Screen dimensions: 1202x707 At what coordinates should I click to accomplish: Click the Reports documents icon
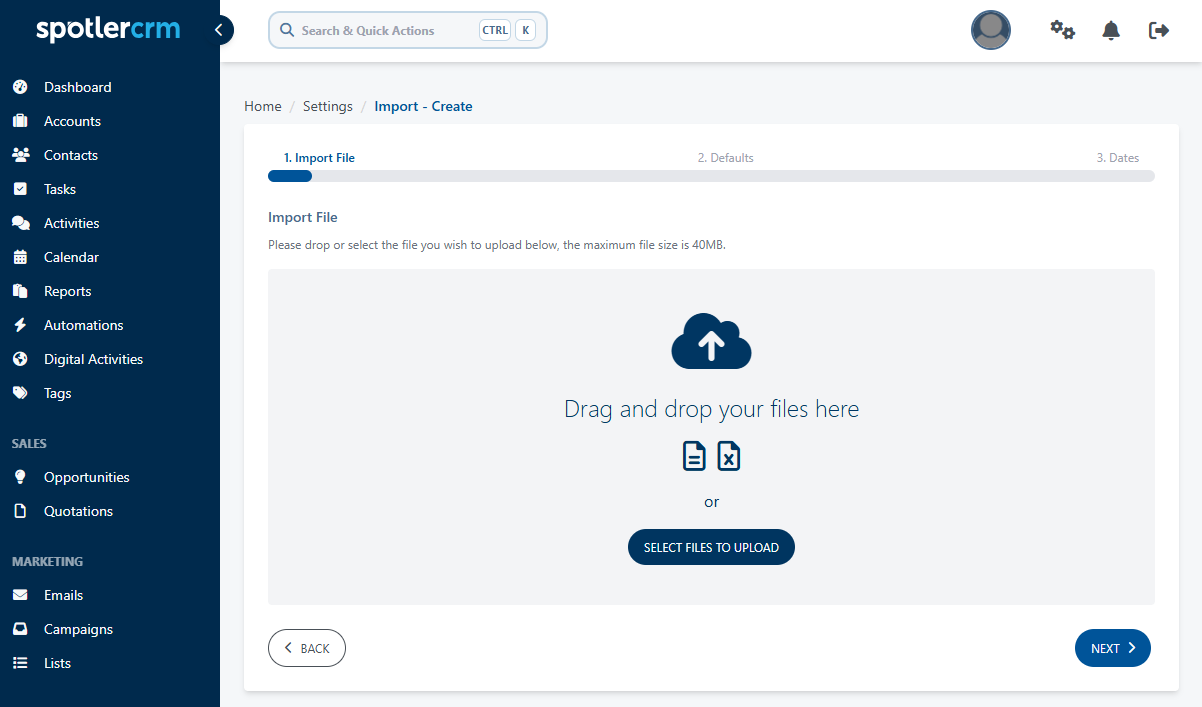[x=20, y=291]
